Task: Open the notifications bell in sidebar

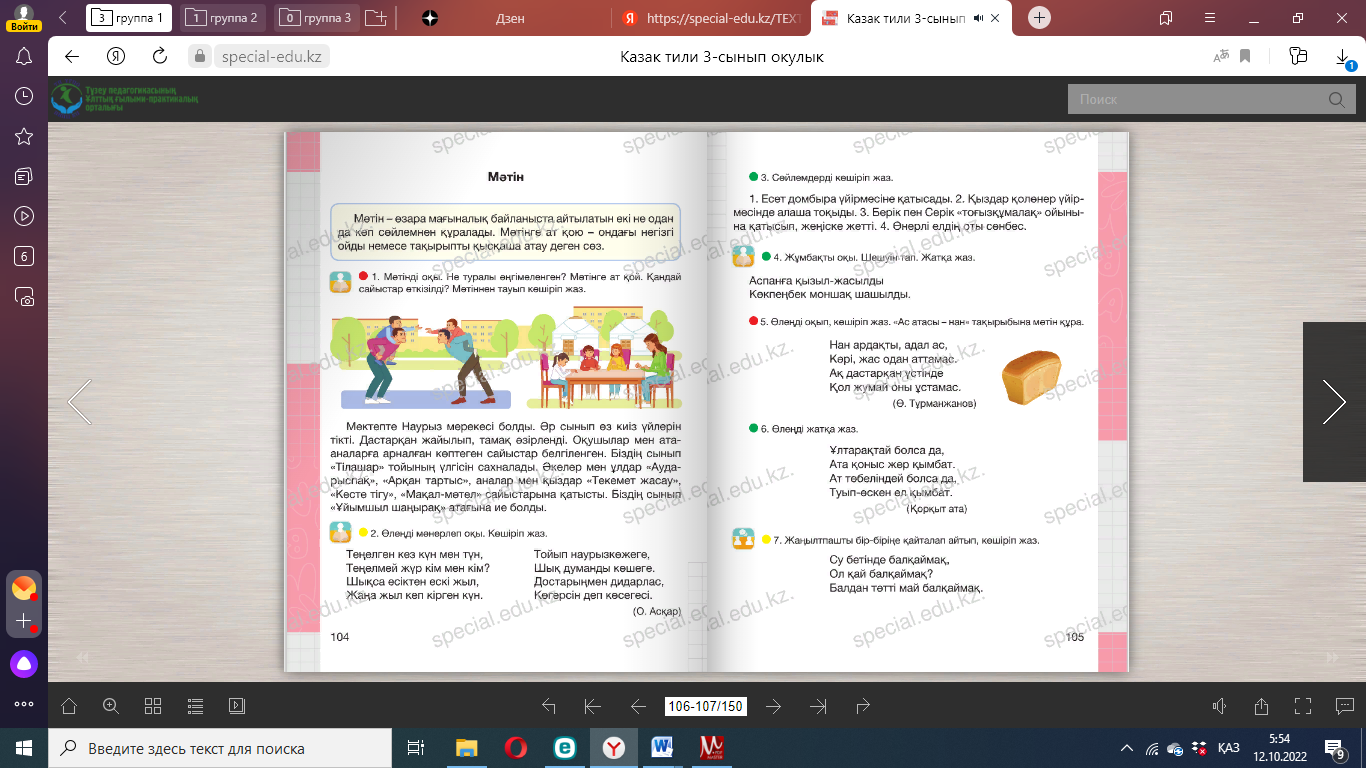Action: point(25,56)
